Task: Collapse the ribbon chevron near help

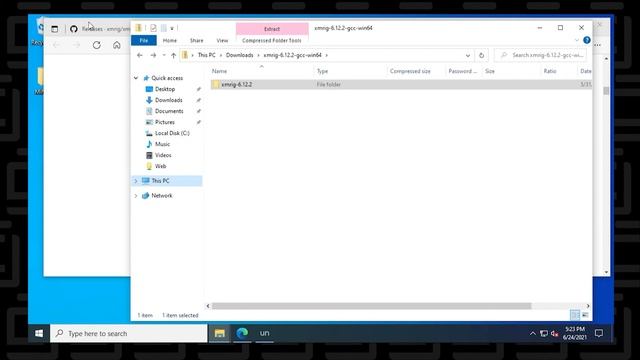Action: 576,40
